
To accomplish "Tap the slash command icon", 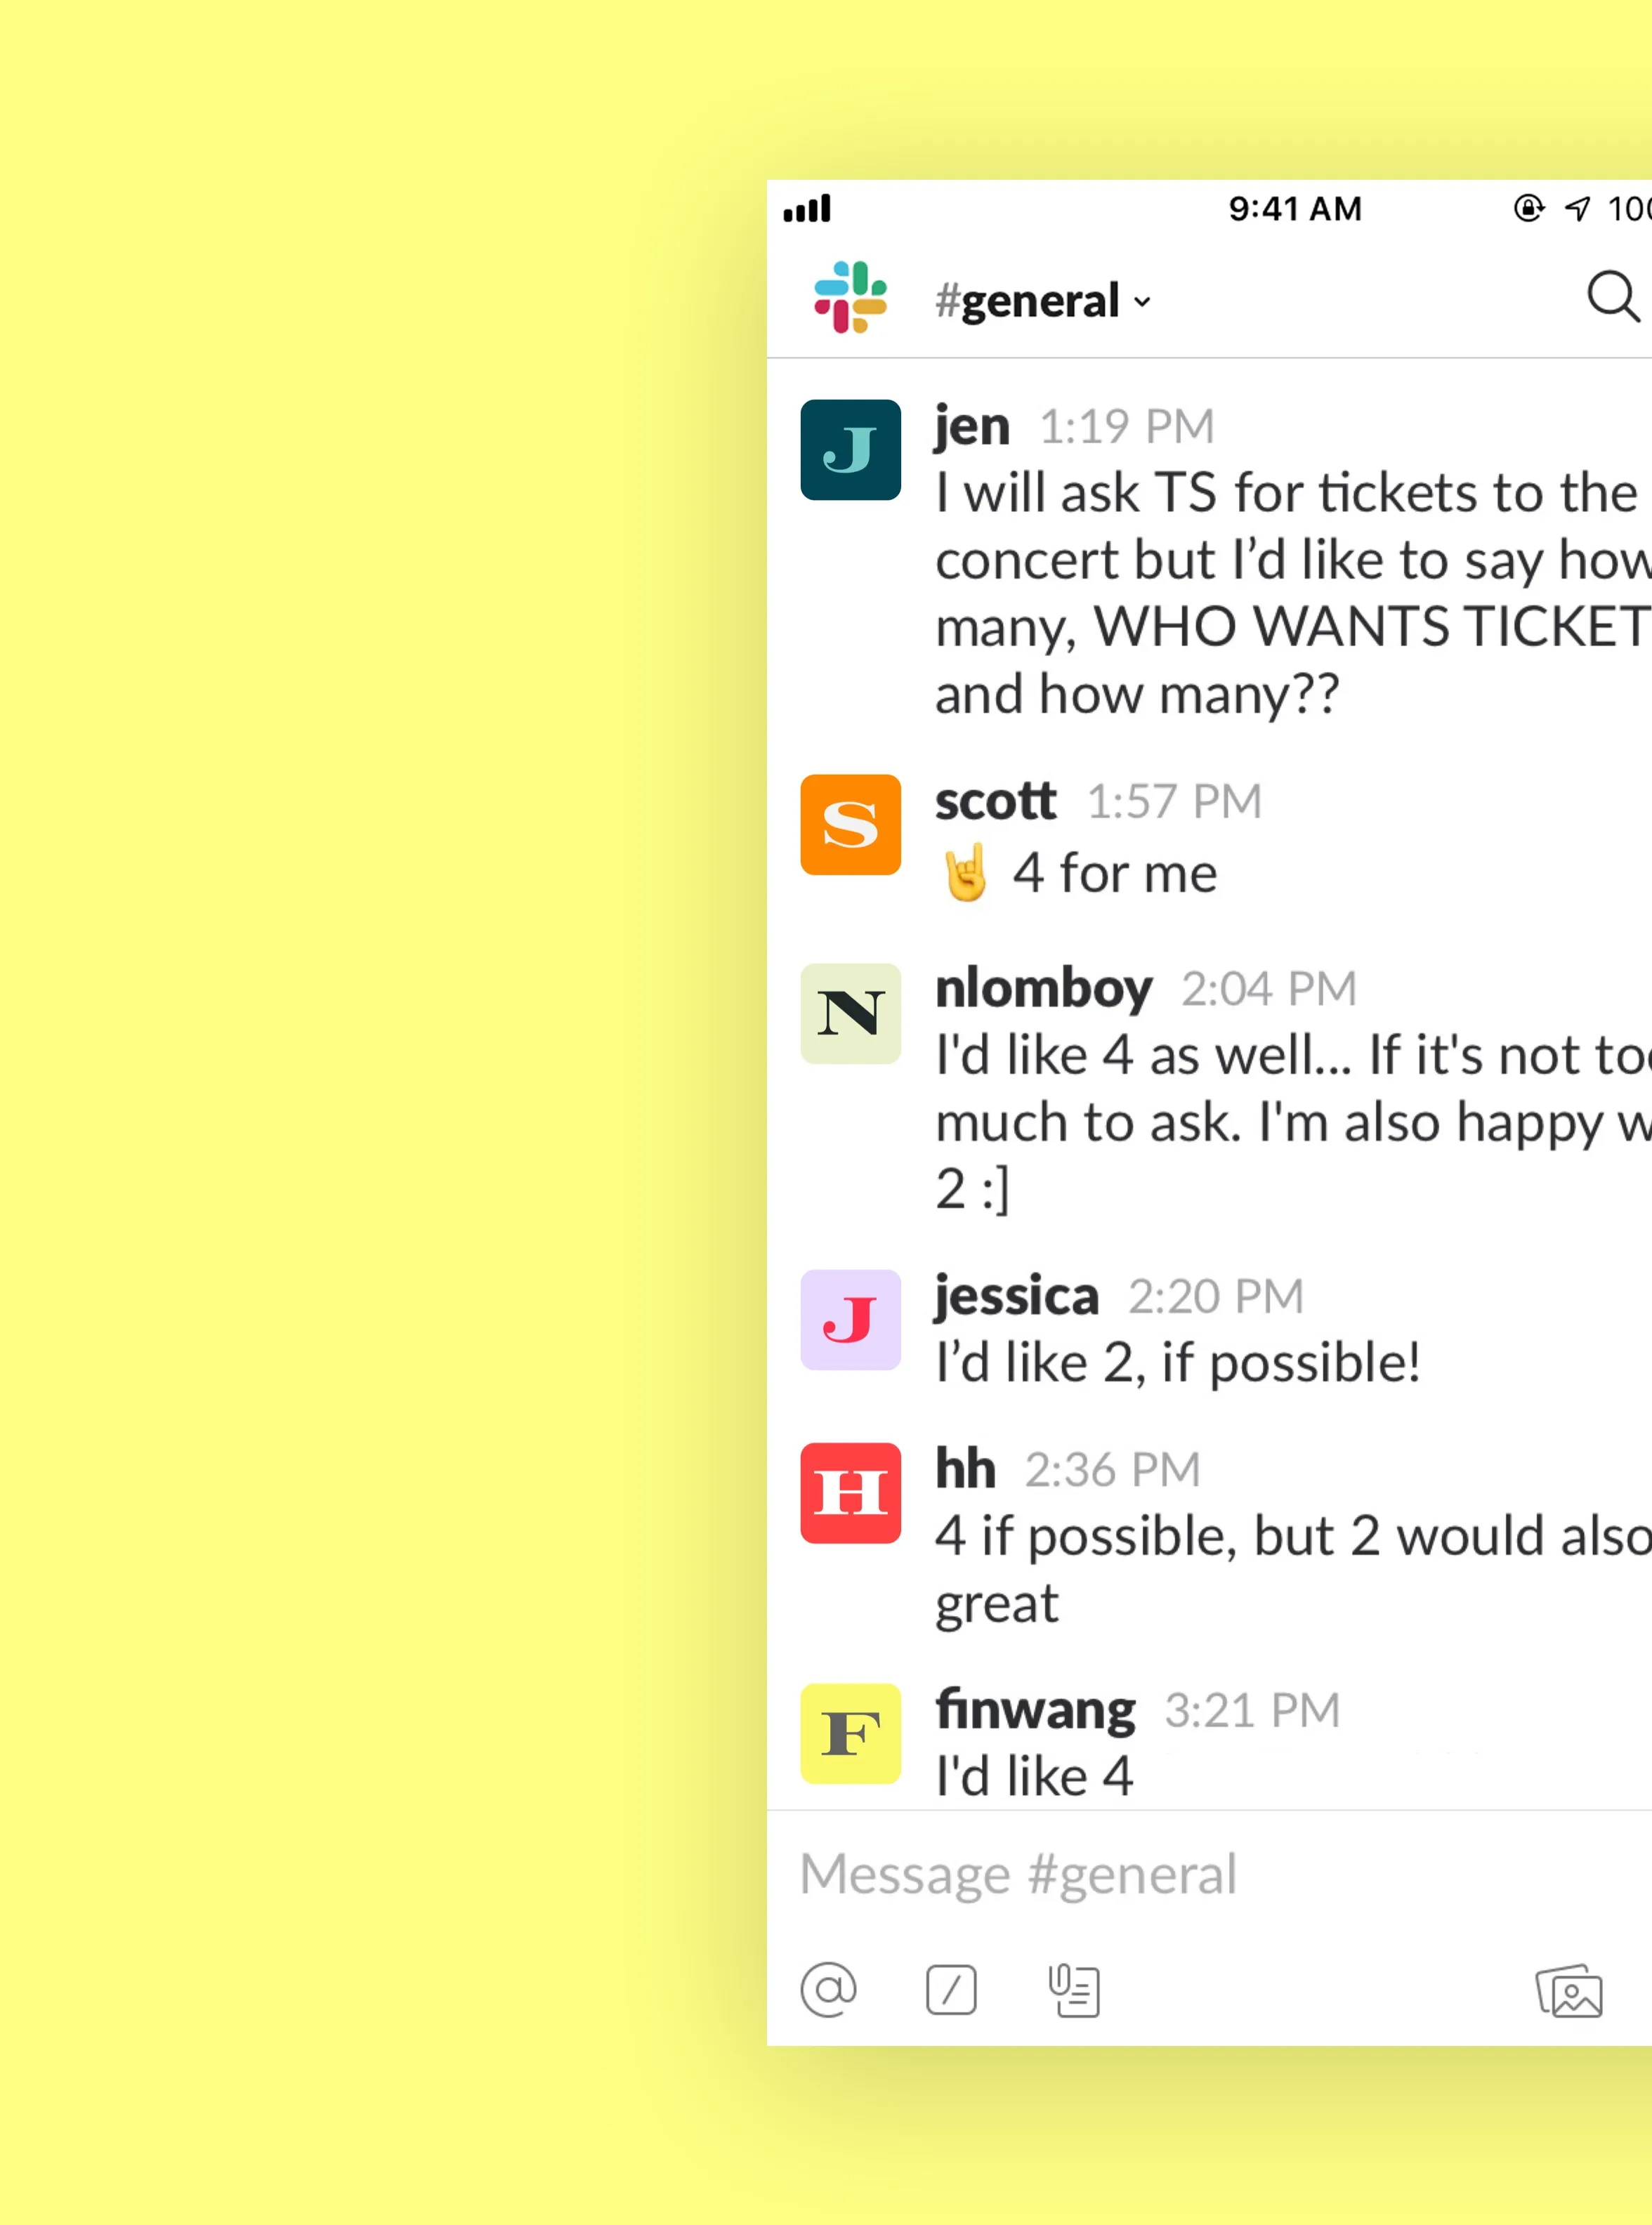I will pyautogui.click(x=951, y=1989).
